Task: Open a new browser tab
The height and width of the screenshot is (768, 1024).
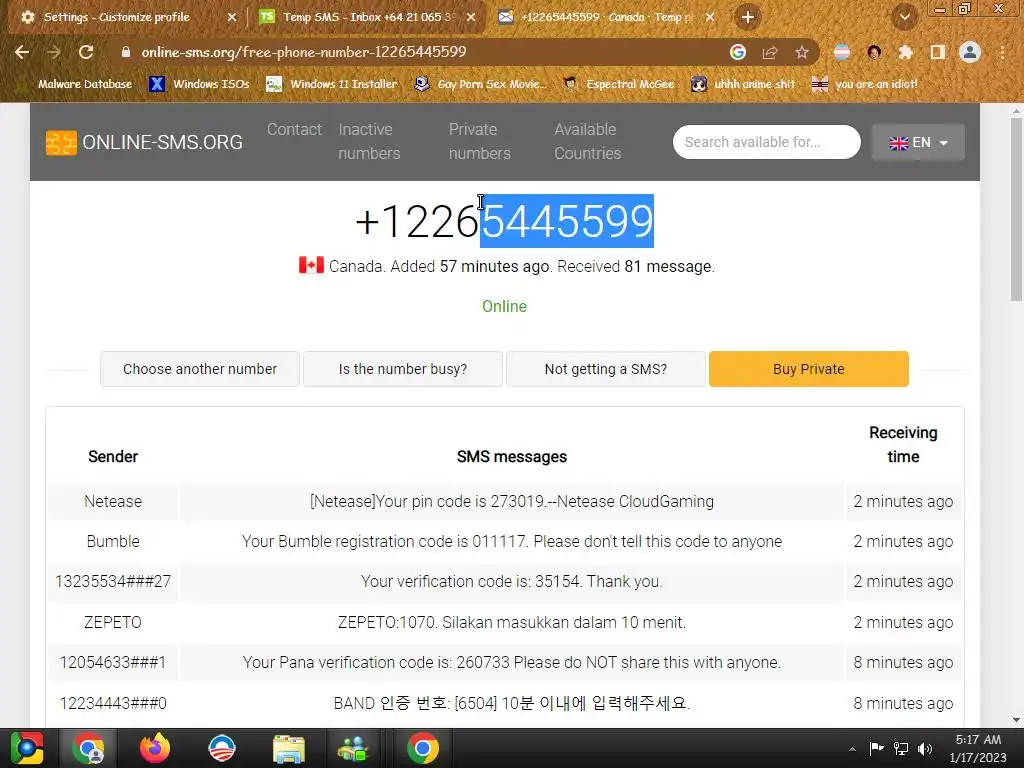Action: [748, 17]
